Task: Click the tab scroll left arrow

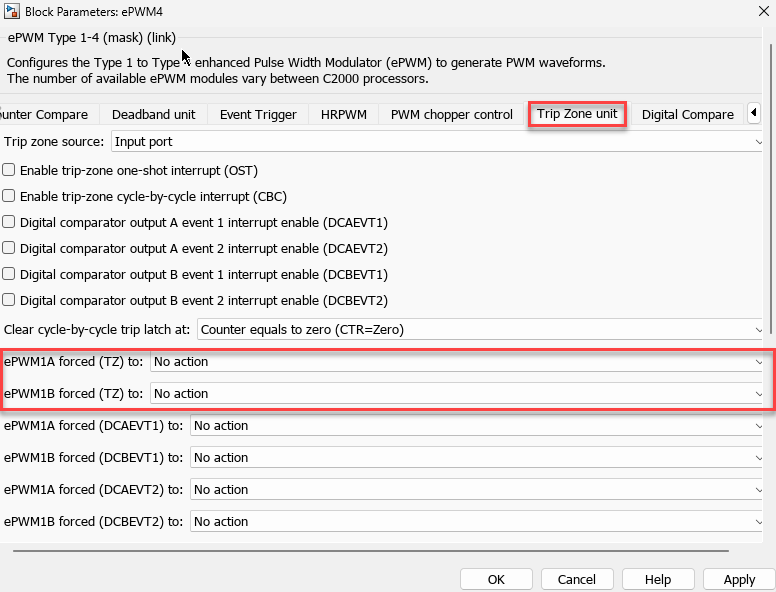Action: pos(754,113)
